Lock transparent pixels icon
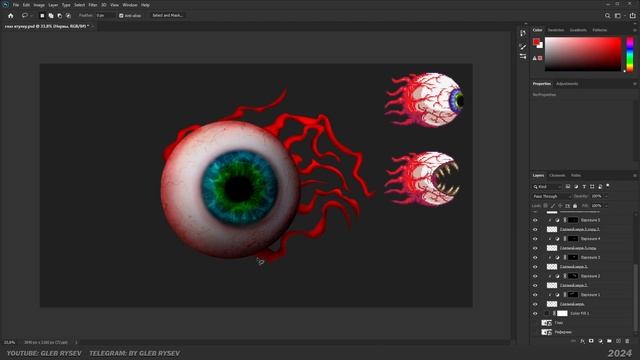The height and width of the screenshot is (360, 640). point(546,206)
